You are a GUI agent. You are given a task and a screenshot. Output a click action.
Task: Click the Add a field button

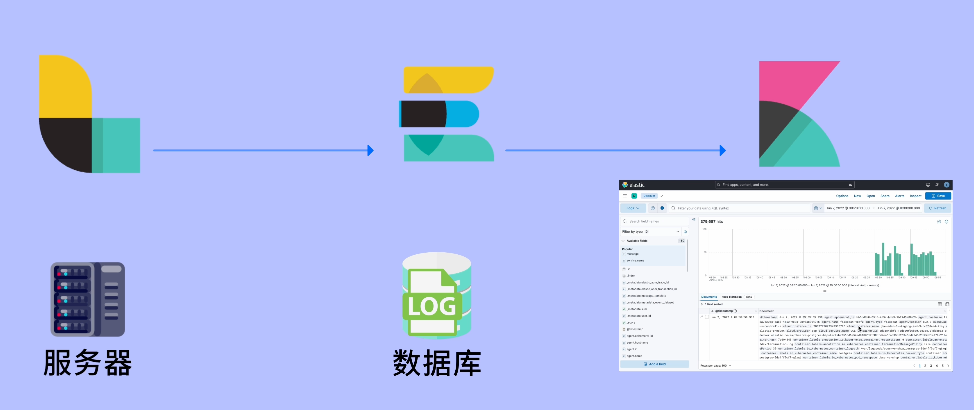tap(654, 364)
